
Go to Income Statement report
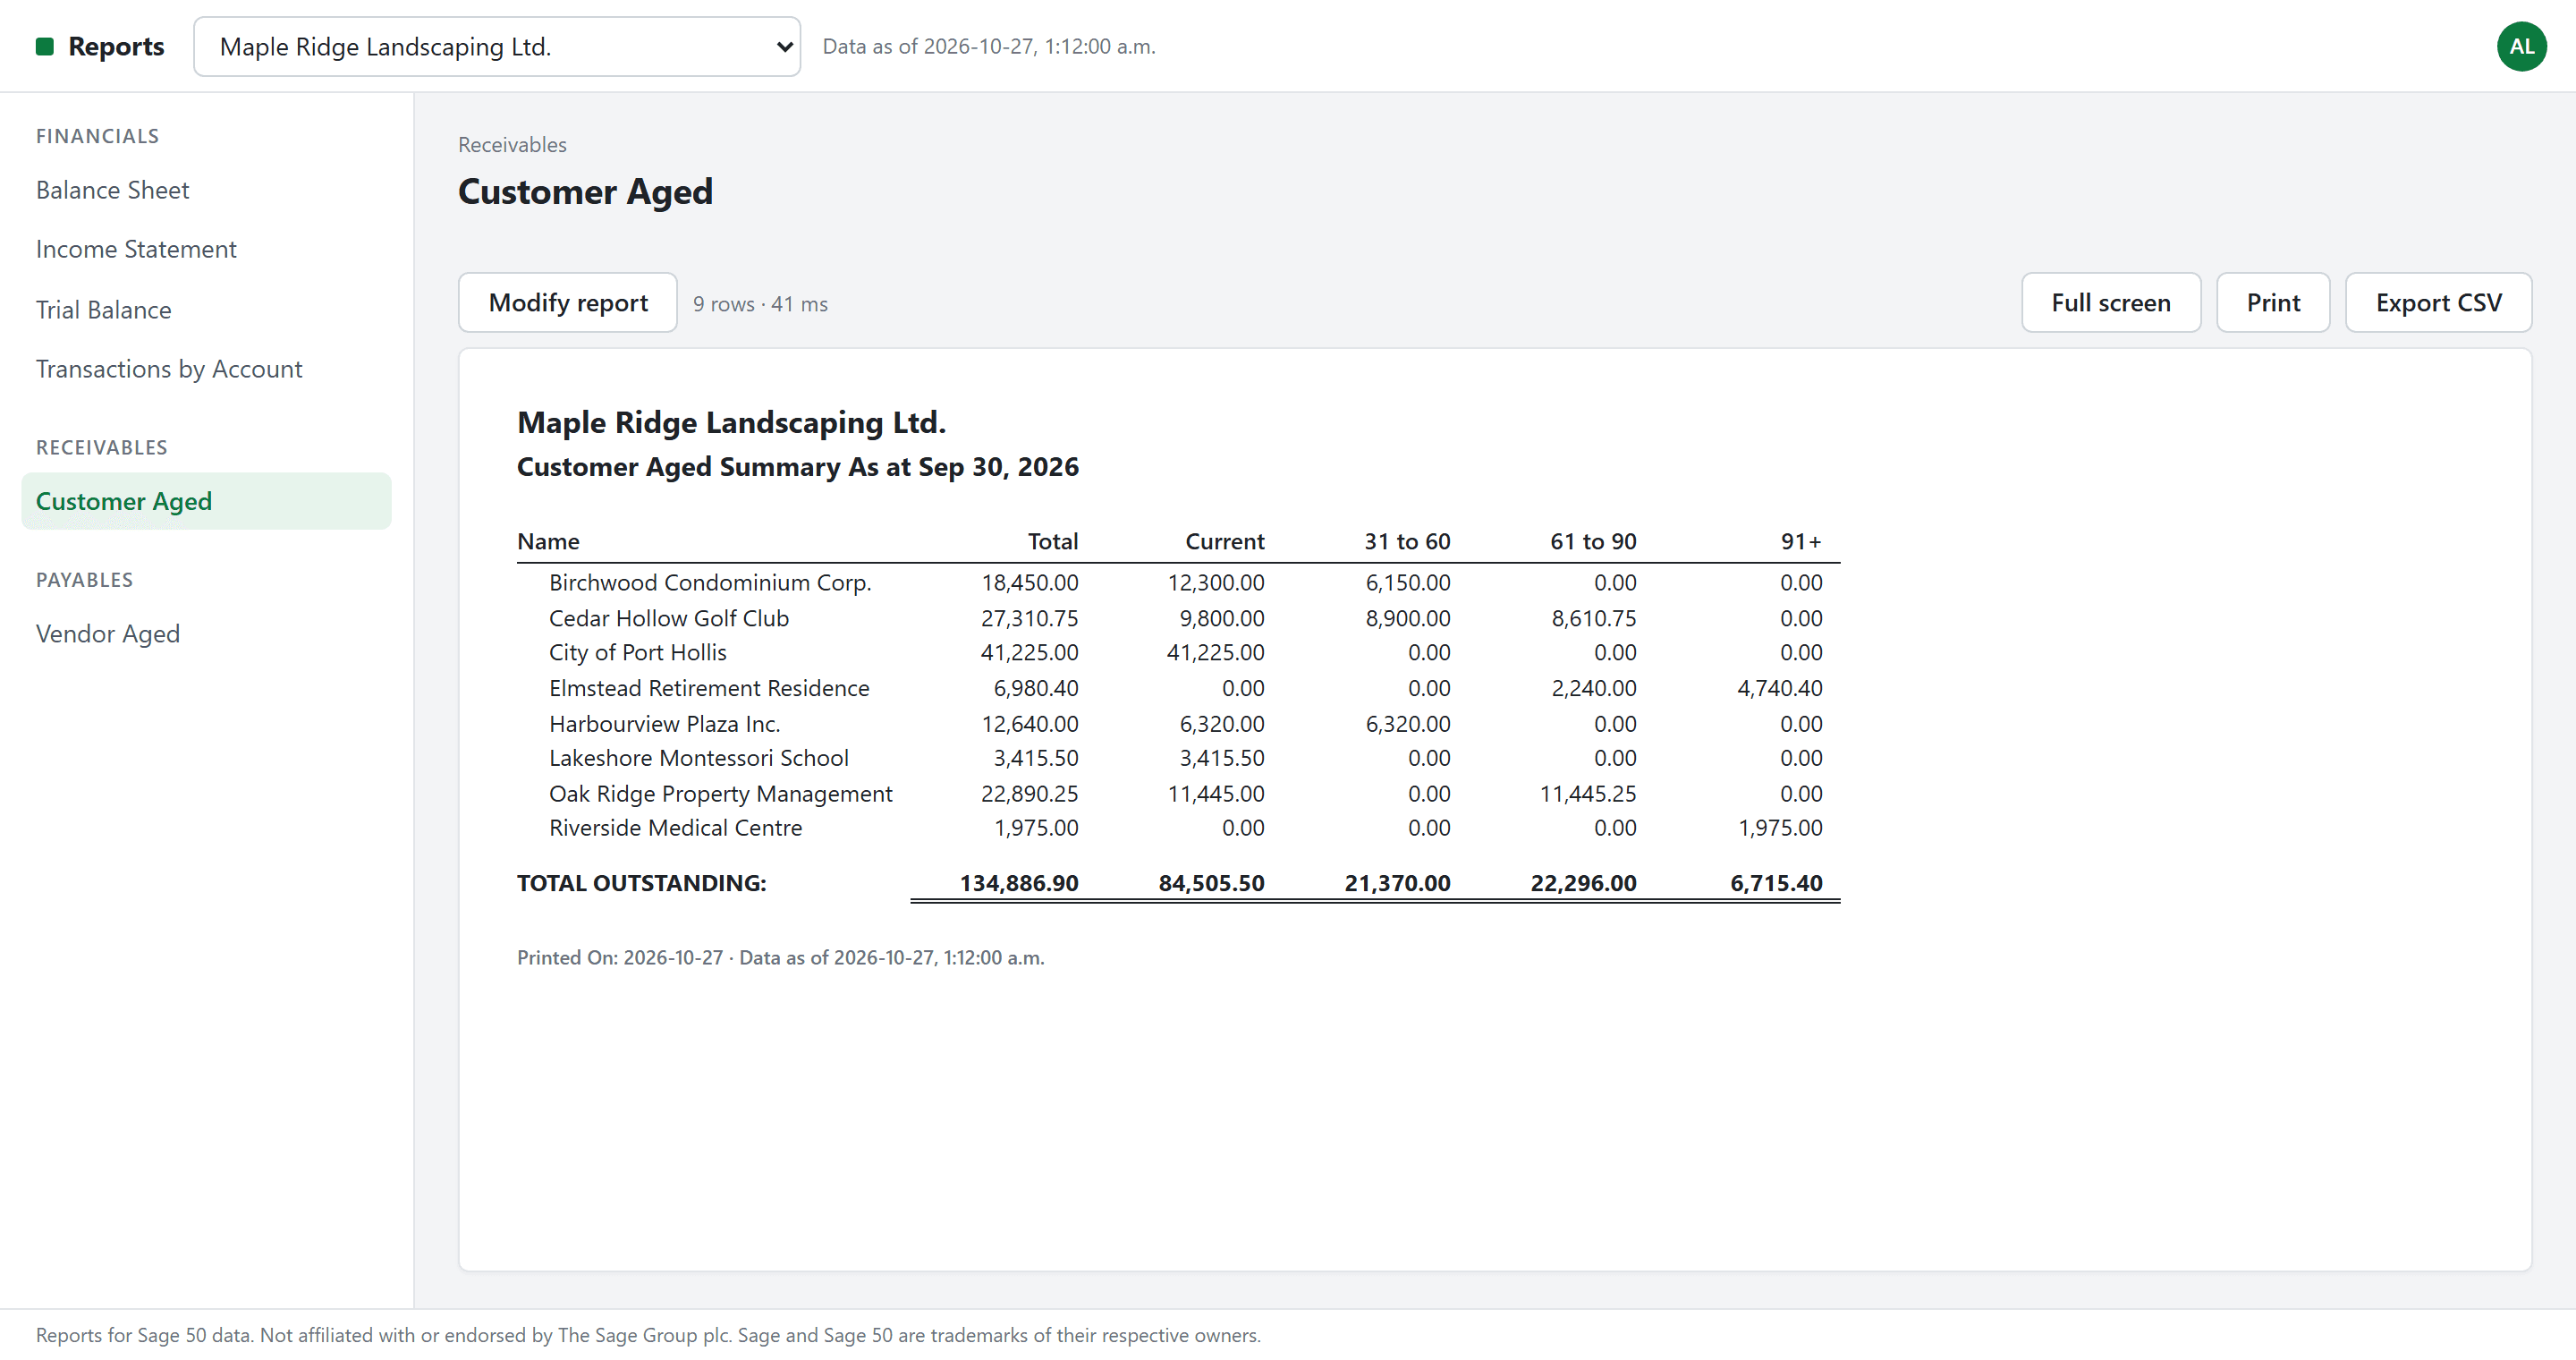[136, 249]
